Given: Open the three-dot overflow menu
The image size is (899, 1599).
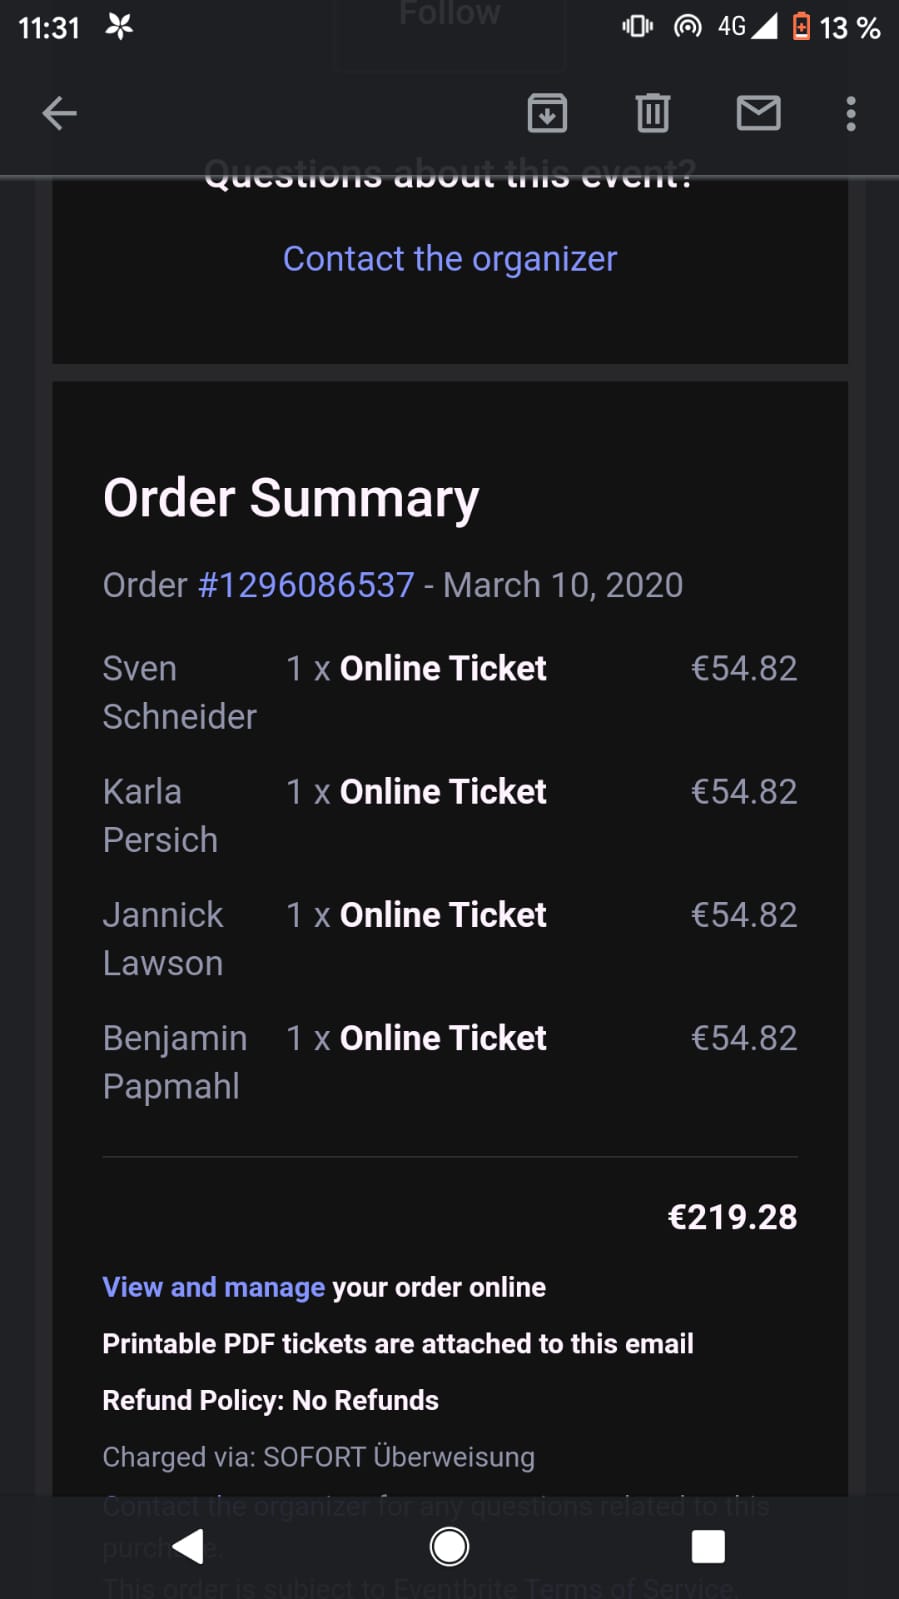Looking at the screenshot, I should [851, 113].
